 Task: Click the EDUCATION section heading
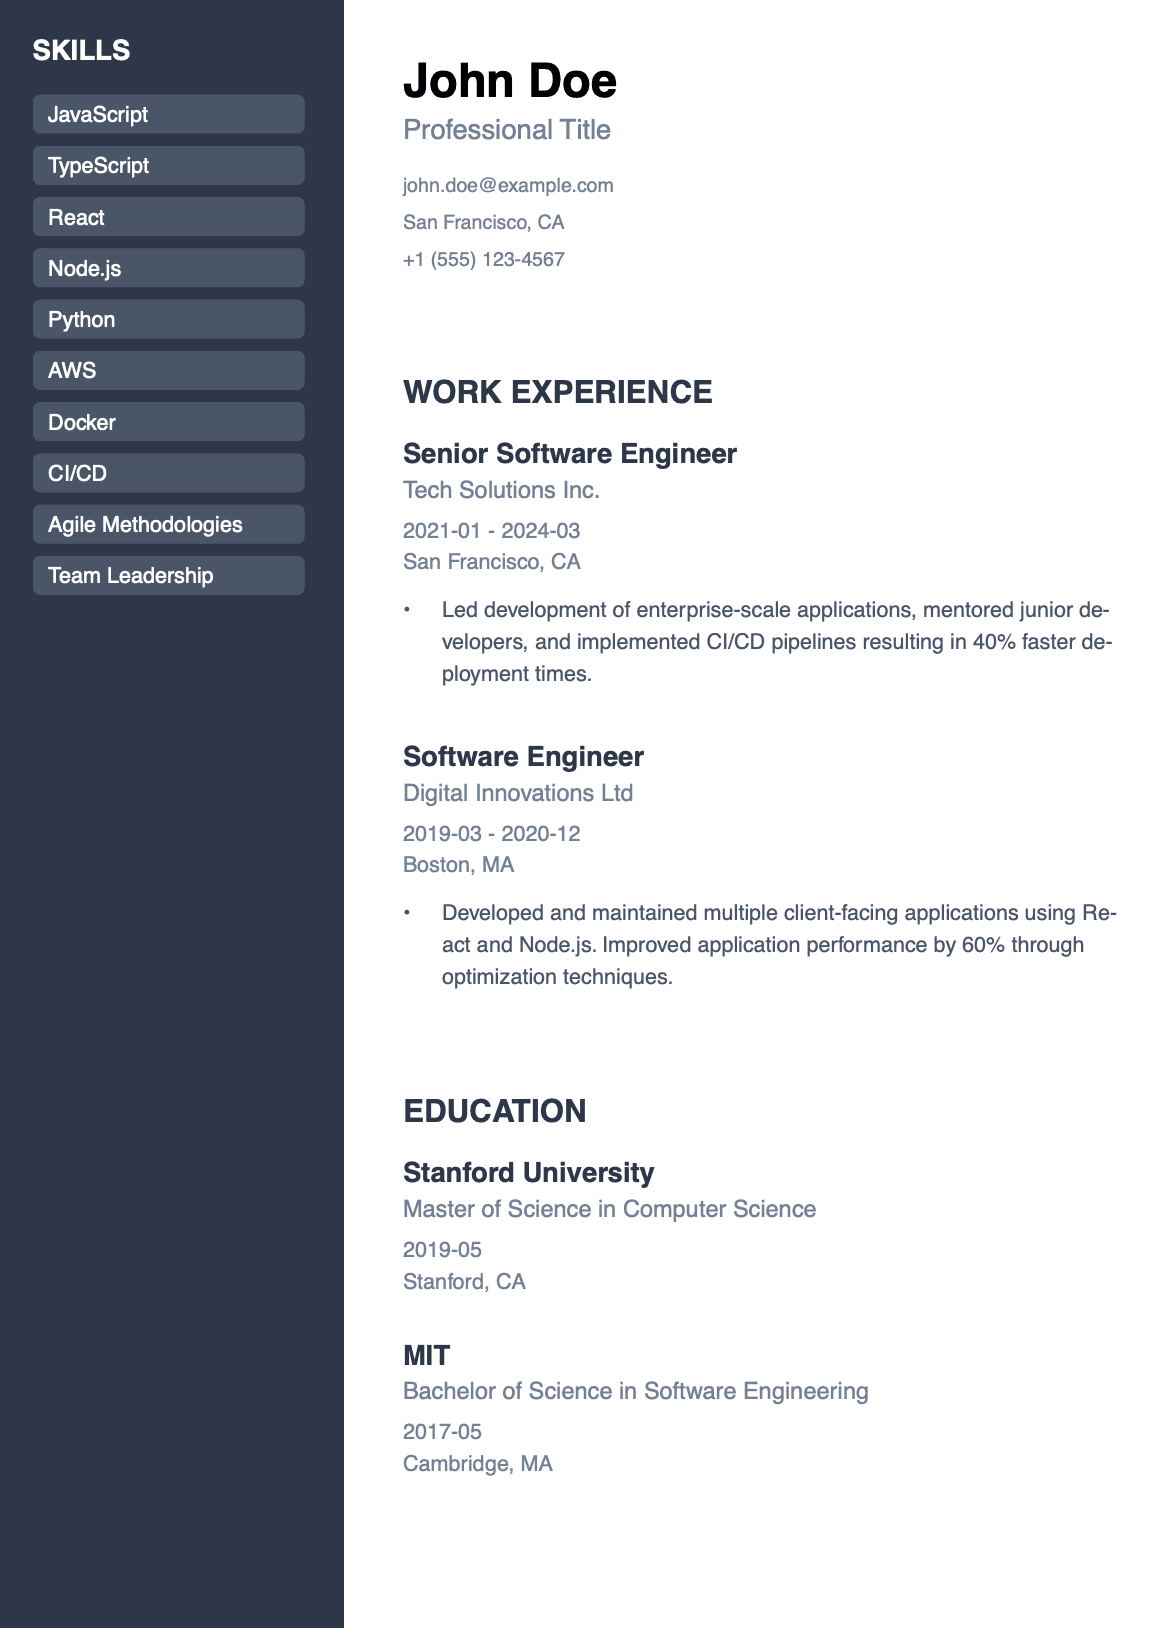(x=495, y=1111)
